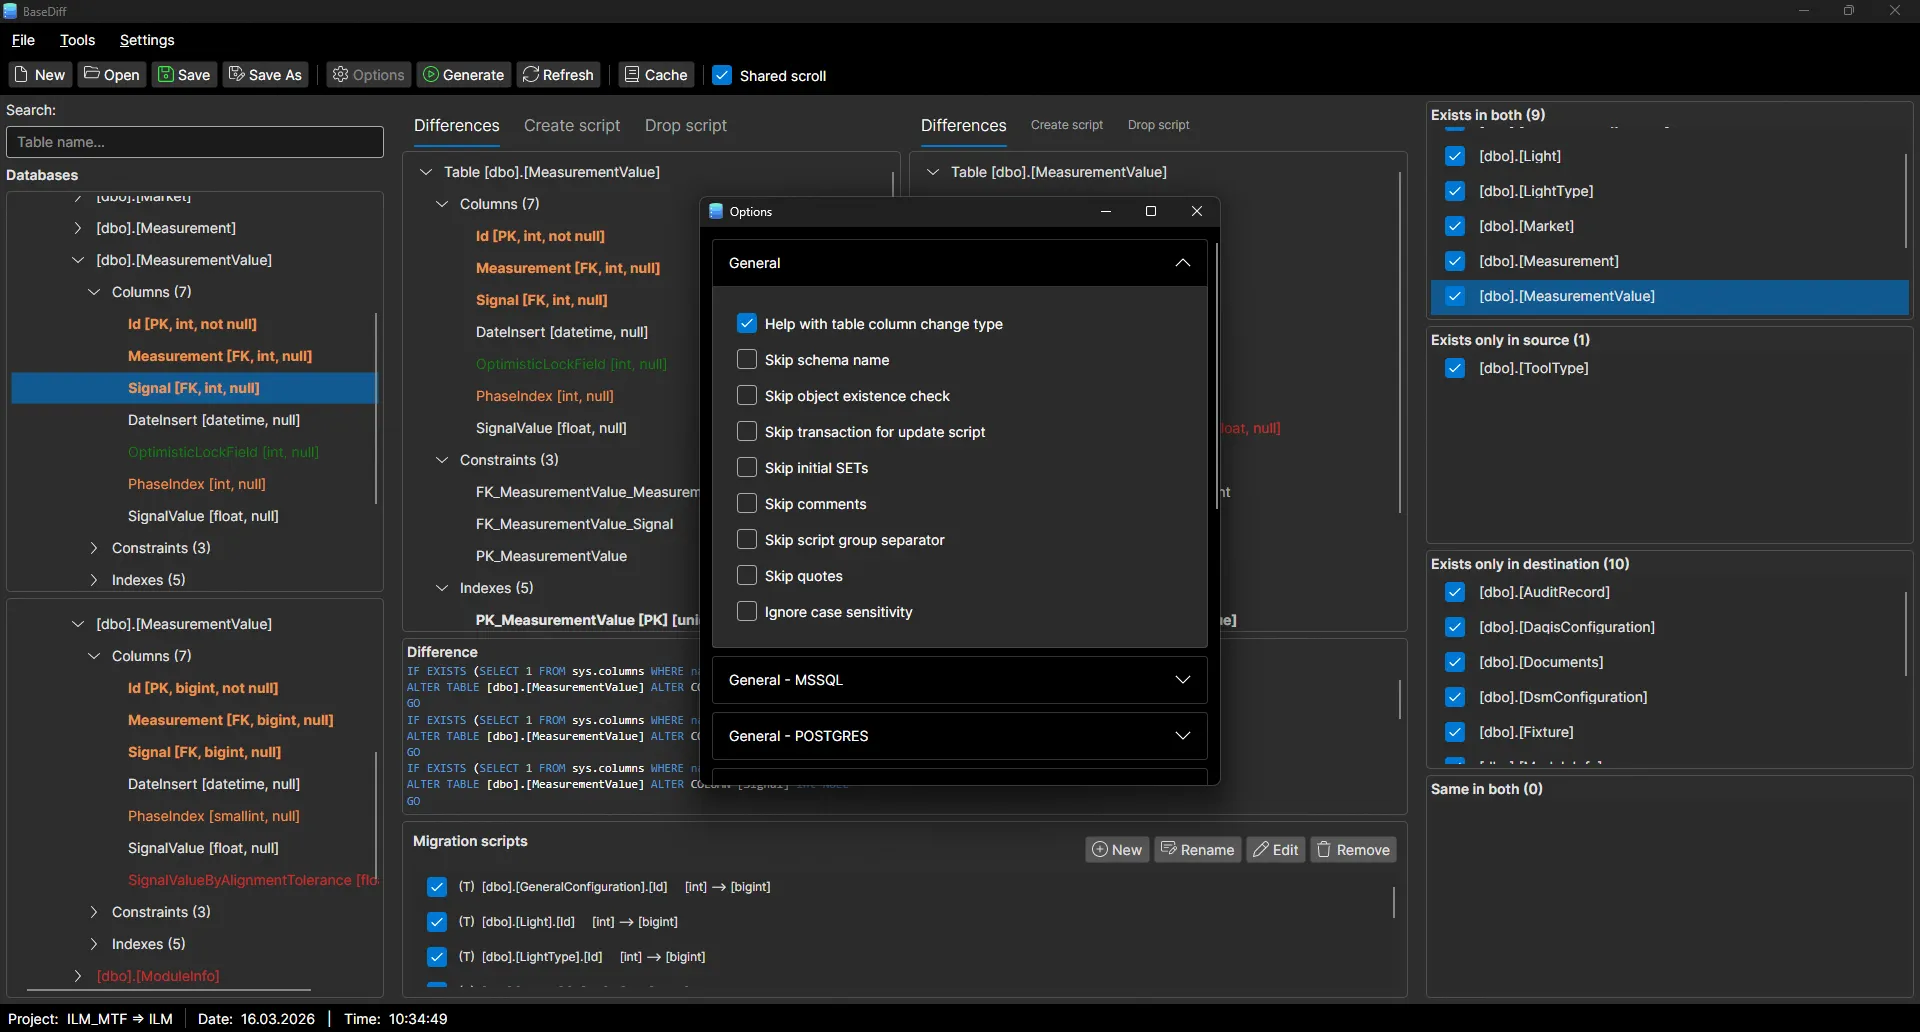Disable Help with table column change type
Screen dimensions: 1920x1032
(747, 323)
